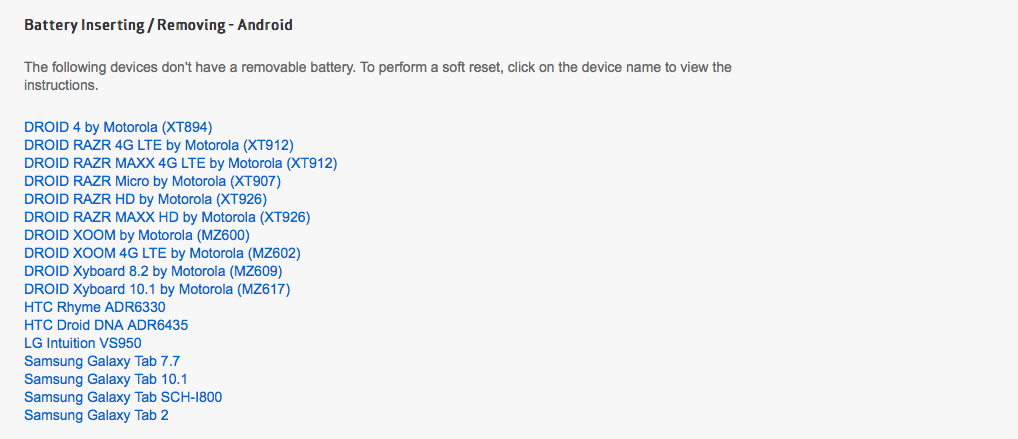Open DROID 4 by Motorola (XT894) link
The image size is (1018, 439).
point(118,127)
